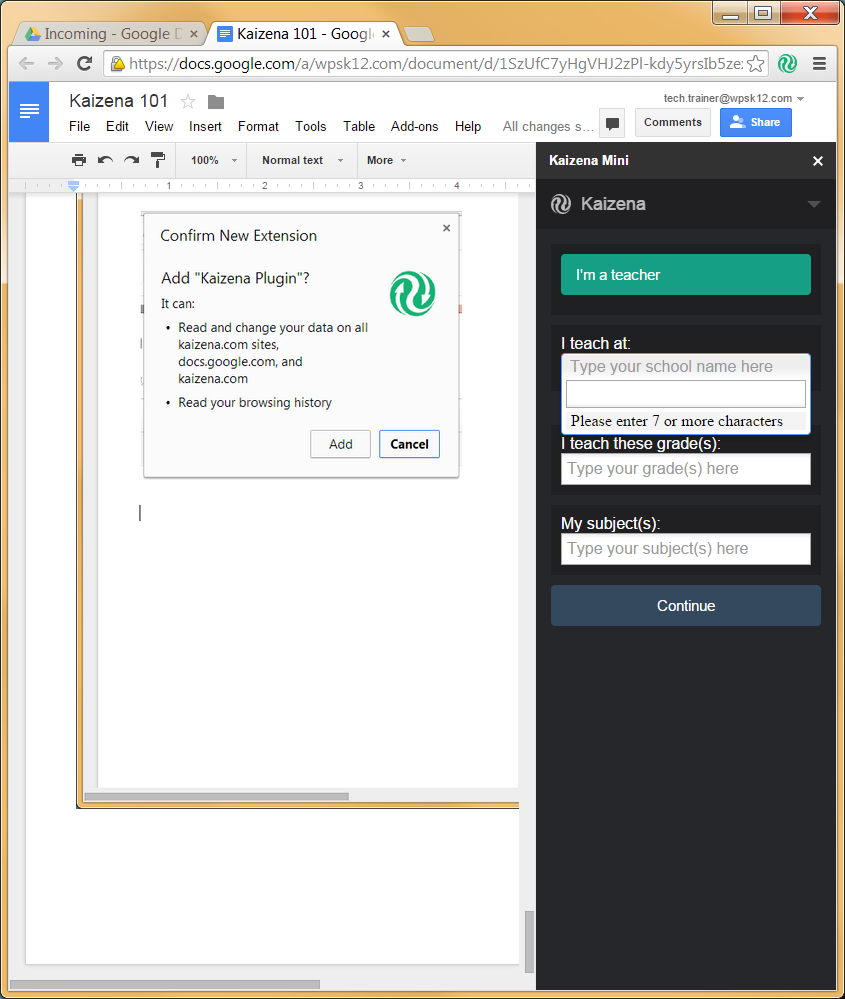Open the Tools menu

[x=310, y=127]
